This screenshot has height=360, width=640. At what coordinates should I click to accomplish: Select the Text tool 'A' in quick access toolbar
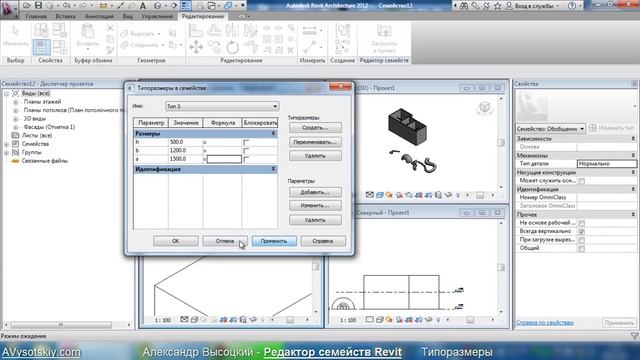tap(143, 6)
